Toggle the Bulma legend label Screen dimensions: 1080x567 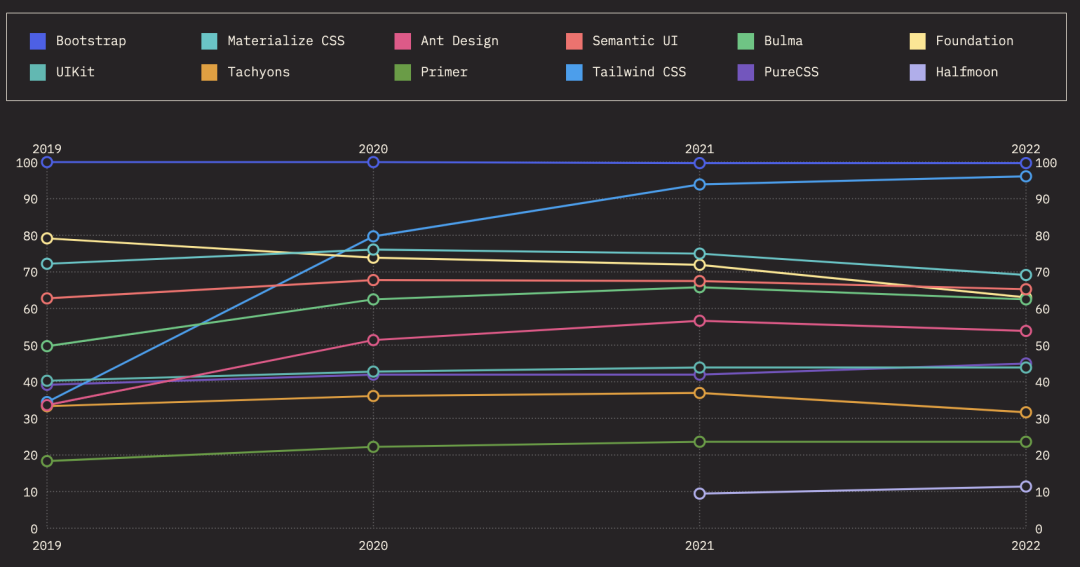tap(783, 41)
